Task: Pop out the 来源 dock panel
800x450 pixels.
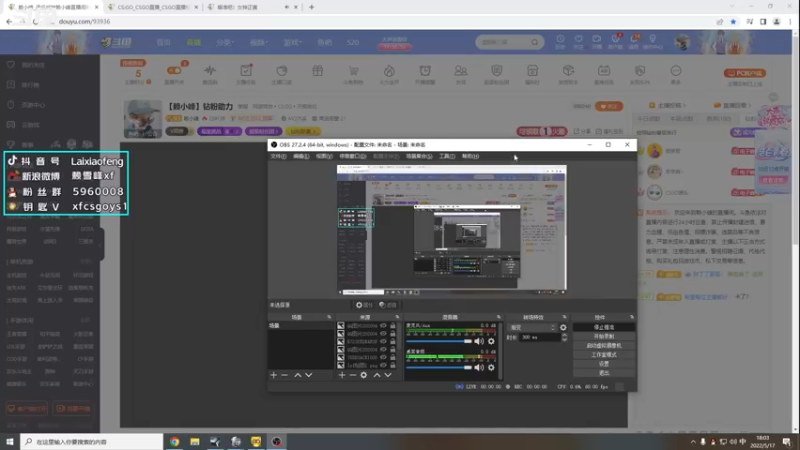Action: pyautogui.click(x=397, y=317)
